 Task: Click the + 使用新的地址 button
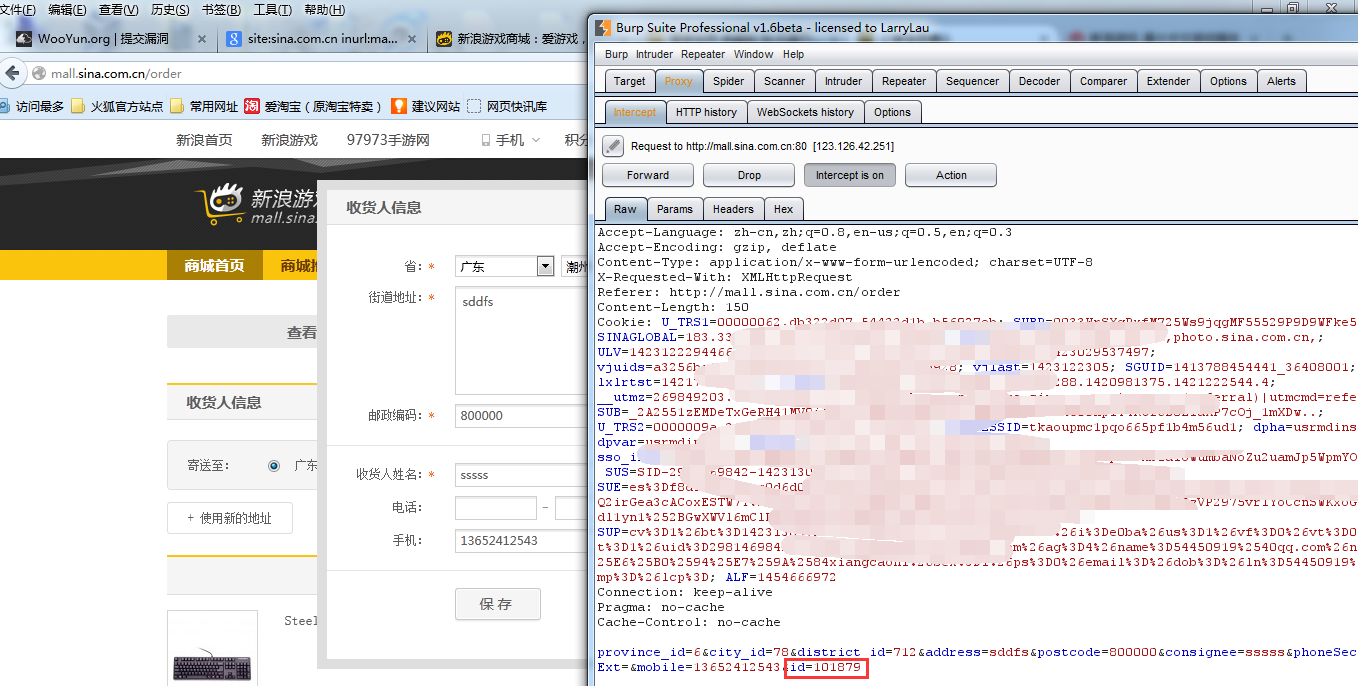230,518
